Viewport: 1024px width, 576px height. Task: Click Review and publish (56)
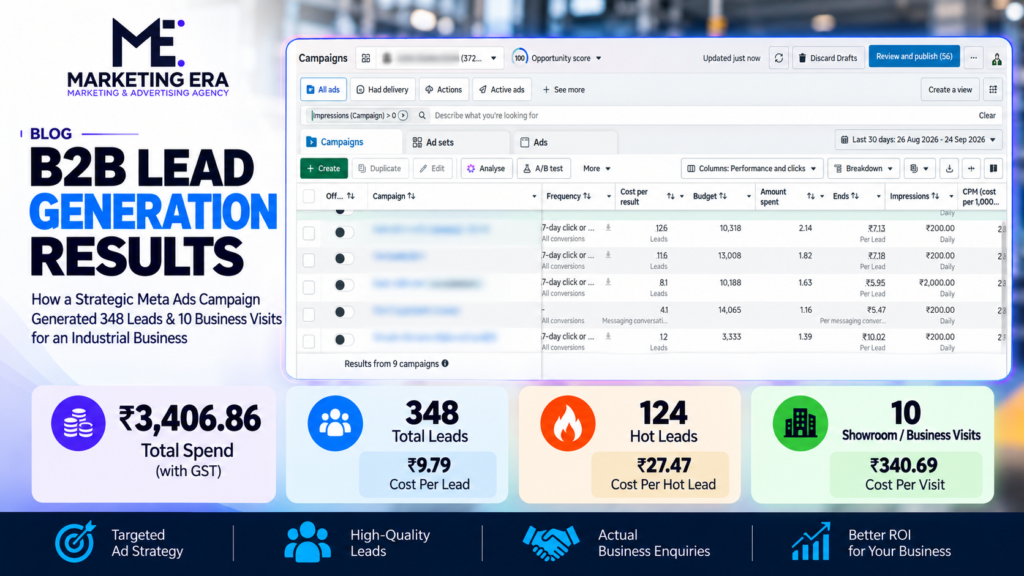[914, 57]
